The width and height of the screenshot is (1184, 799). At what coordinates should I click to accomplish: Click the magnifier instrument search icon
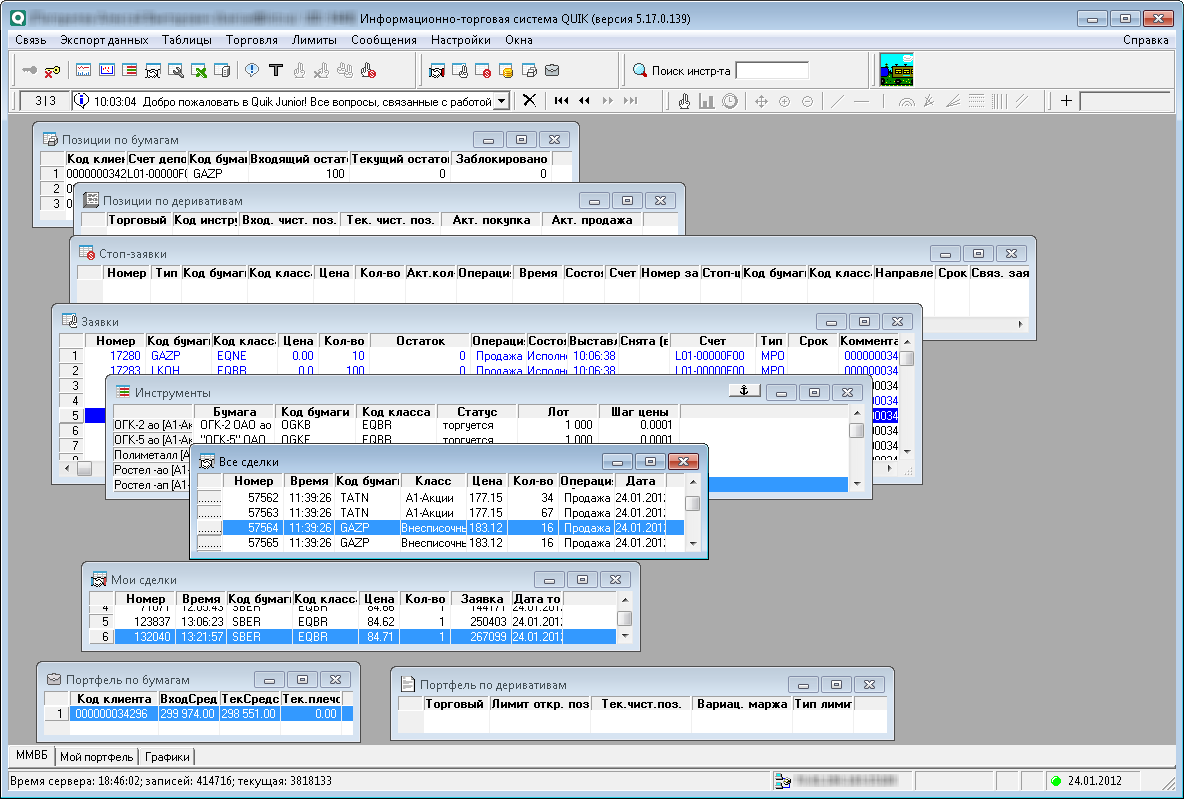tap(640, 70)
